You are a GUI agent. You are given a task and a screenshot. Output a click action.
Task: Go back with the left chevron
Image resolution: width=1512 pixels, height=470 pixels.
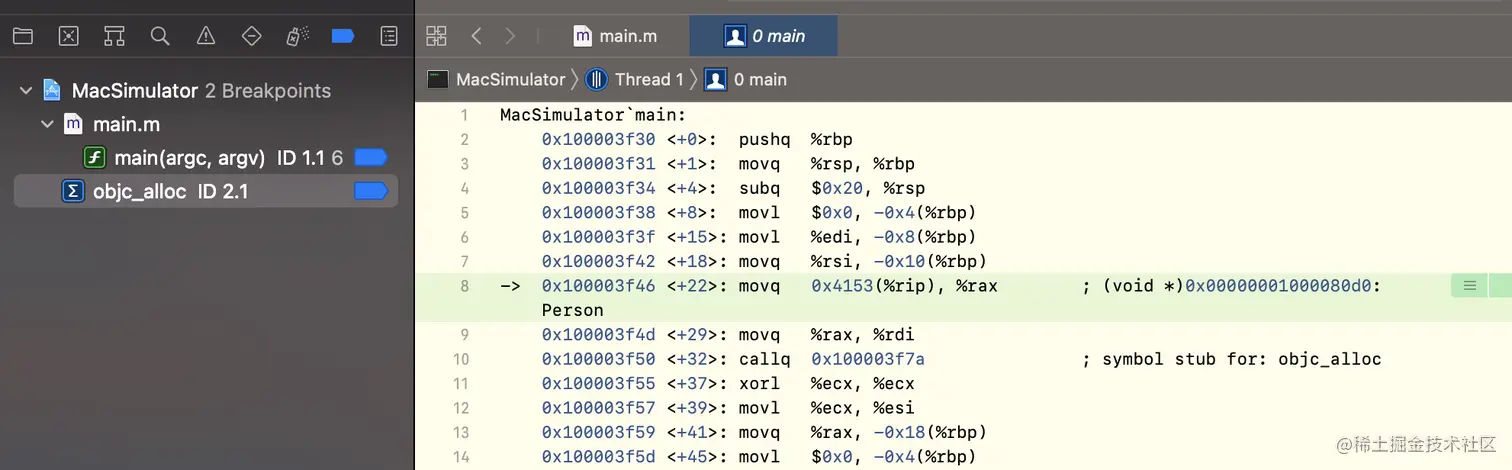(x=477, y=36)
